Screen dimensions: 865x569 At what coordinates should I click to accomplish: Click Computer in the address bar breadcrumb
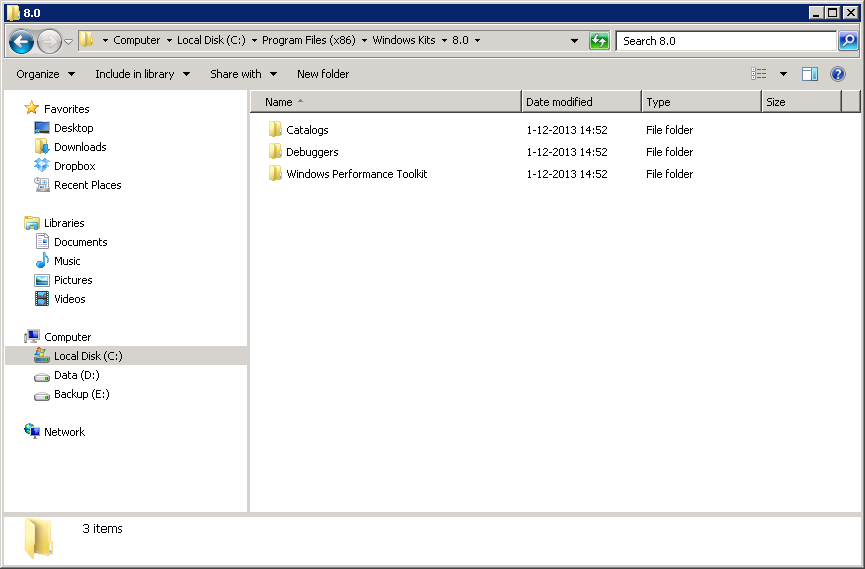tap(136, 40)
